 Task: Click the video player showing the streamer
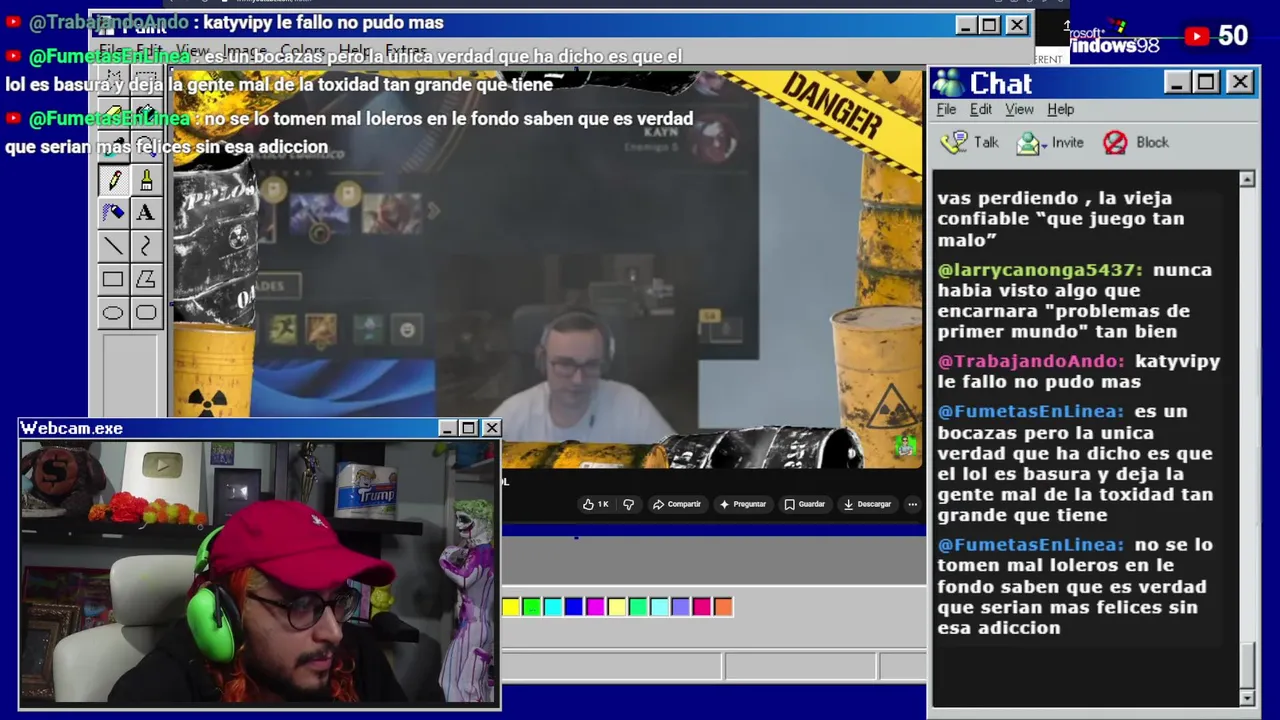coord(547,270)
